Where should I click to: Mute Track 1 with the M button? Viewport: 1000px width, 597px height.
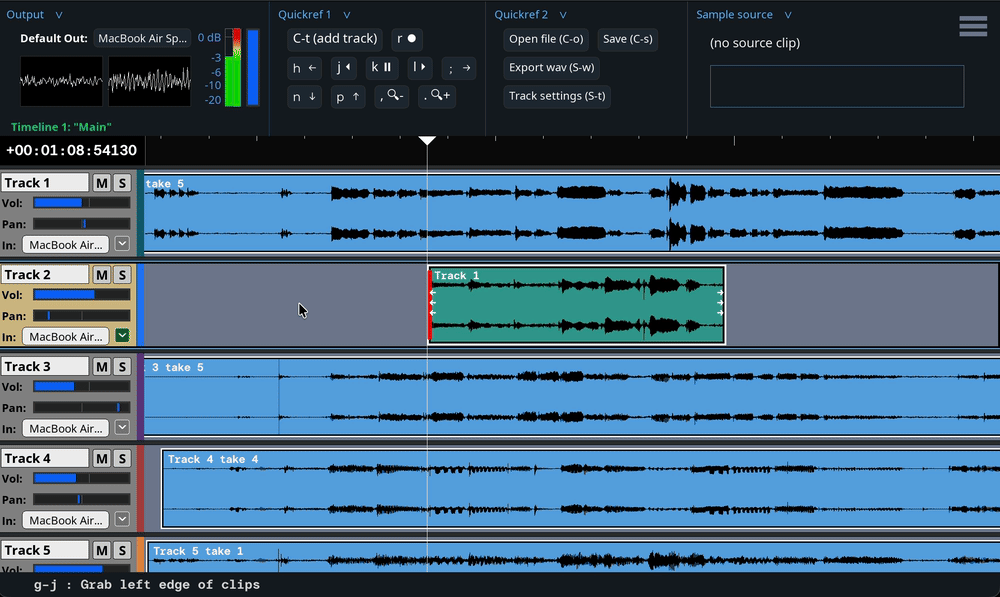coord(101,183)
